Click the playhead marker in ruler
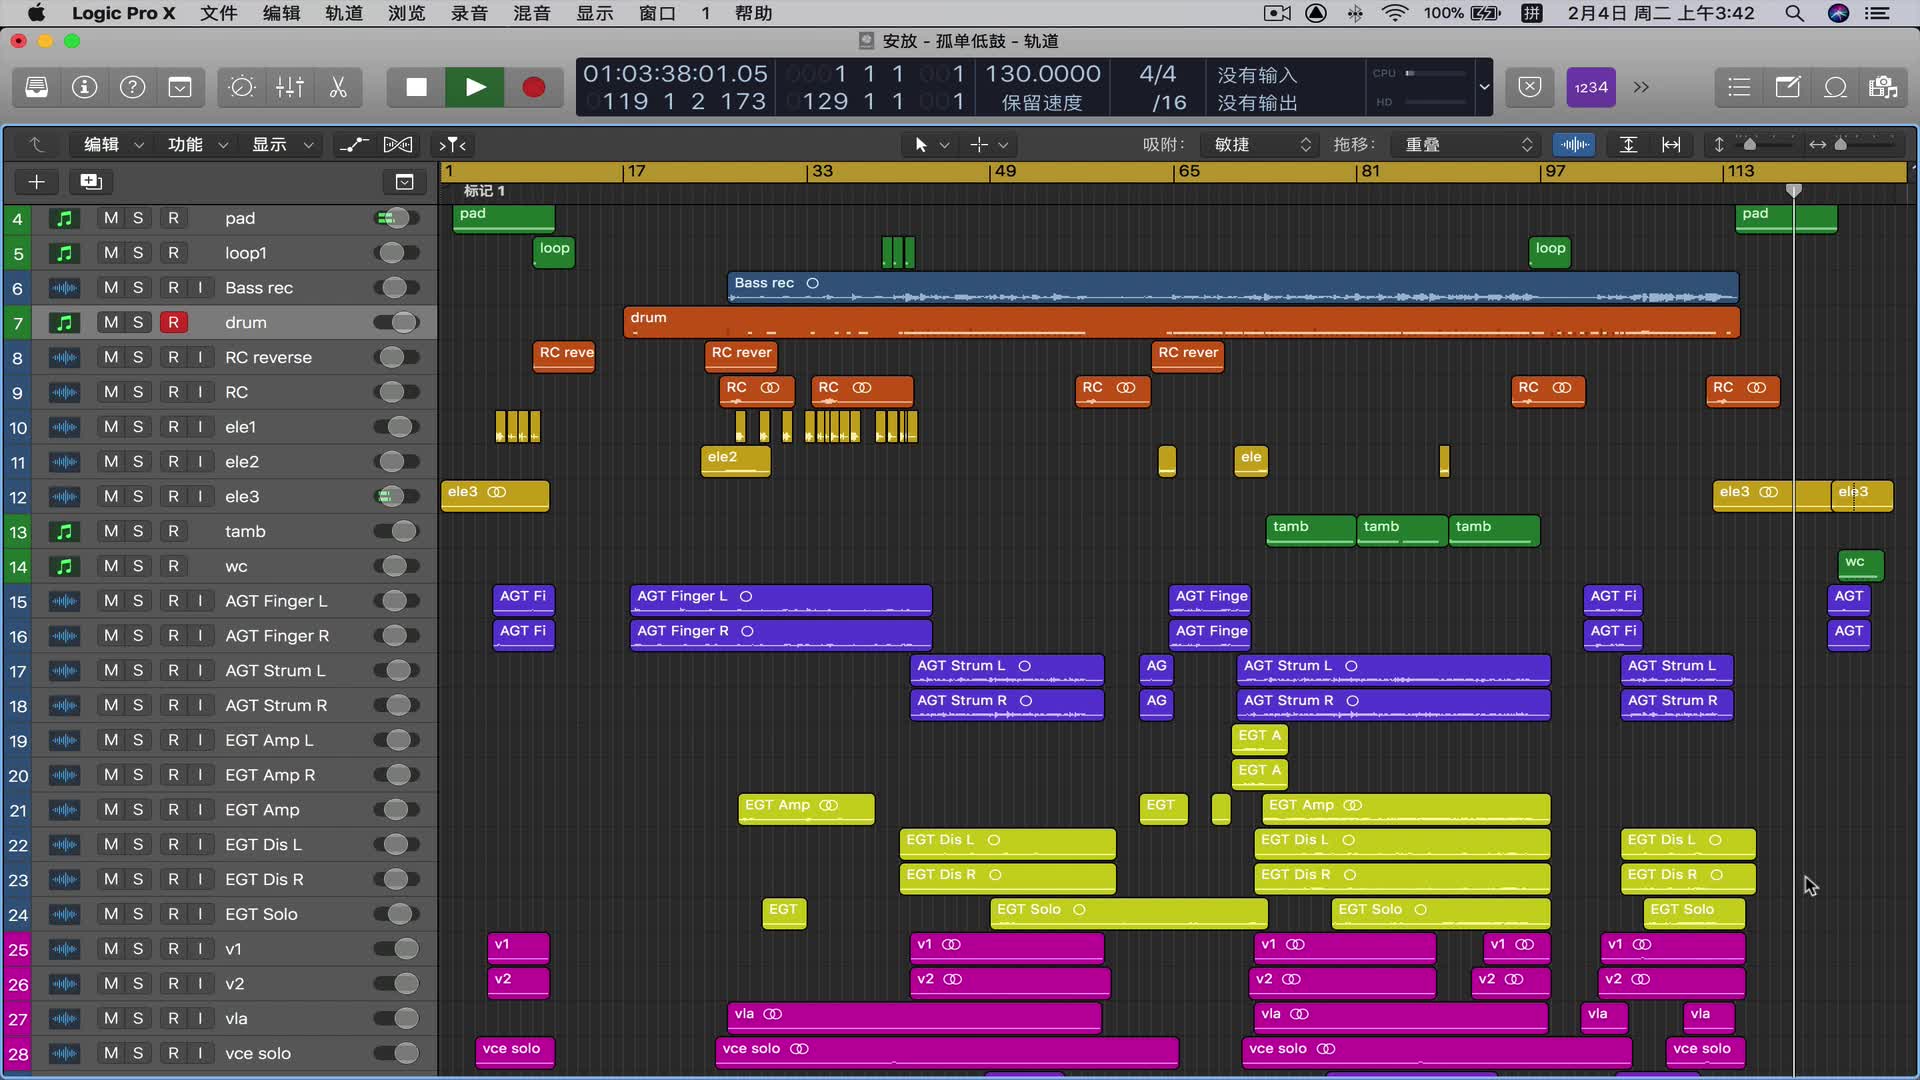The height and width of the screenshot is (1080, 1920). (1794, 190)
